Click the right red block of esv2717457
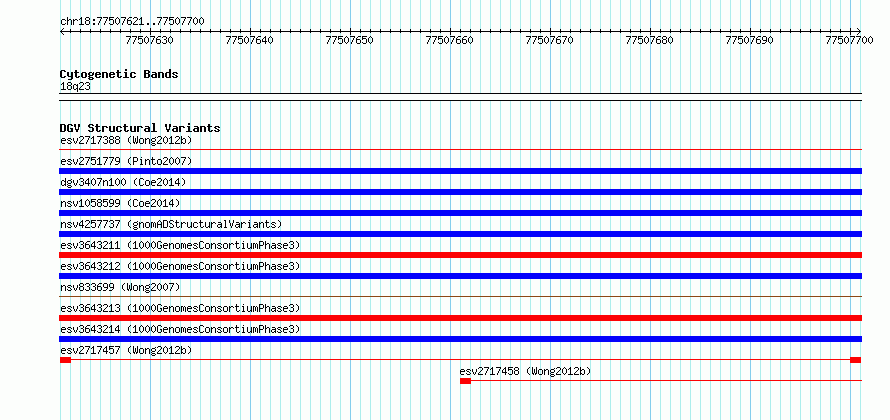 coord(855,360)
